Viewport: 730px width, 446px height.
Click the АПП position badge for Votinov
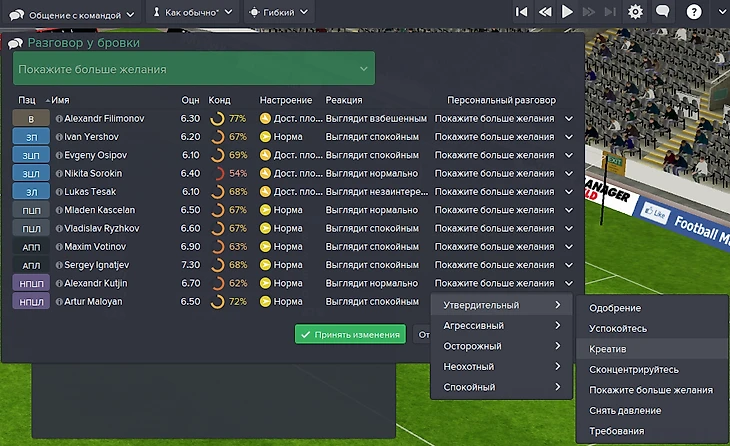coord(31,247)
